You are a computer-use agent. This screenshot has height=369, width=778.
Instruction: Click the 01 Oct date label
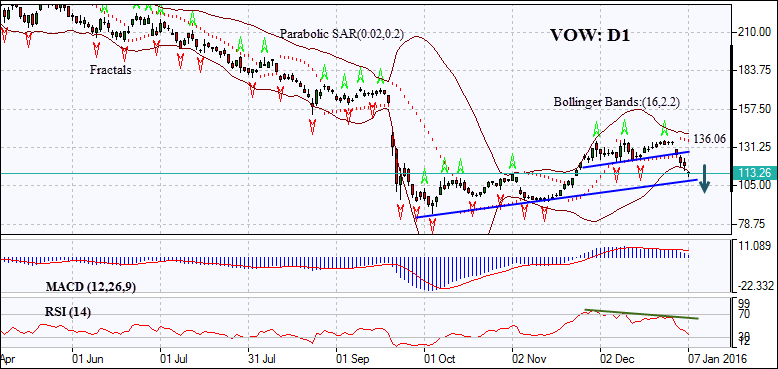[441, 358]
